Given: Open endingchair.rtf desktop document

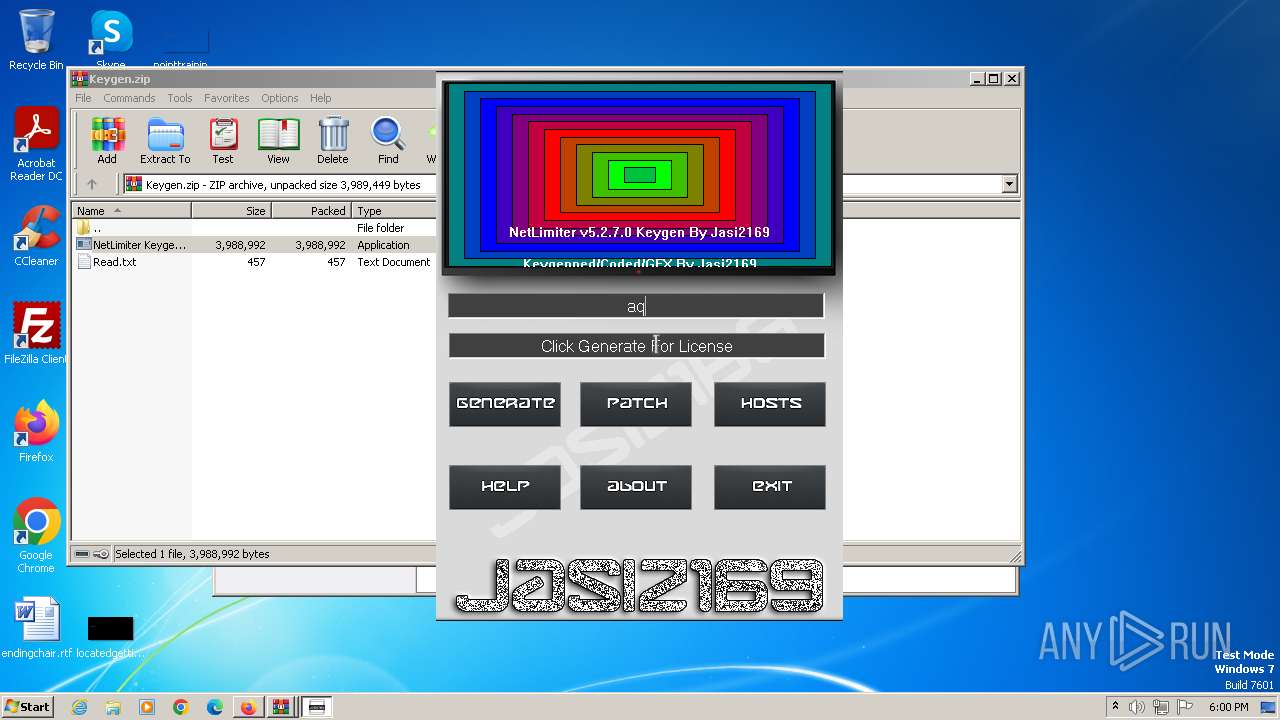Looking at the screenshot, I should coord(37,628).
